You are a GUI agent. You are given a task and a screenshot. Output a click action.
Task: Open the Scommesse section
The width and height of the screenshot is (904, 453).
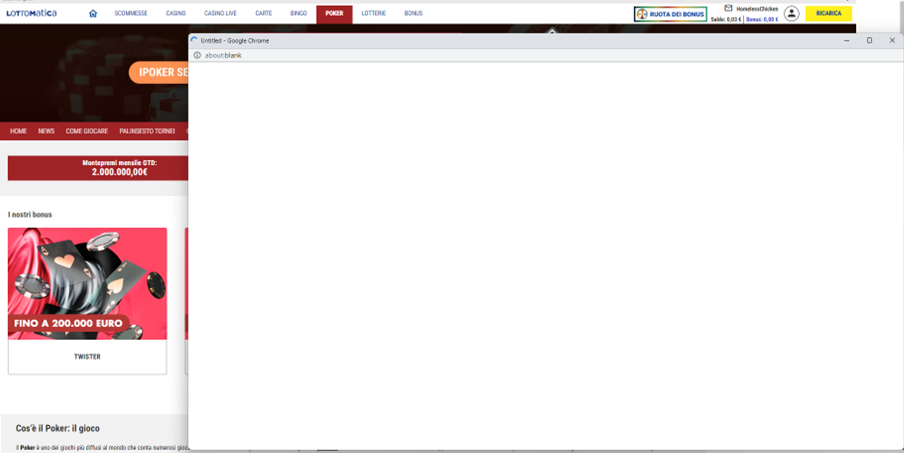coord(131,14)
